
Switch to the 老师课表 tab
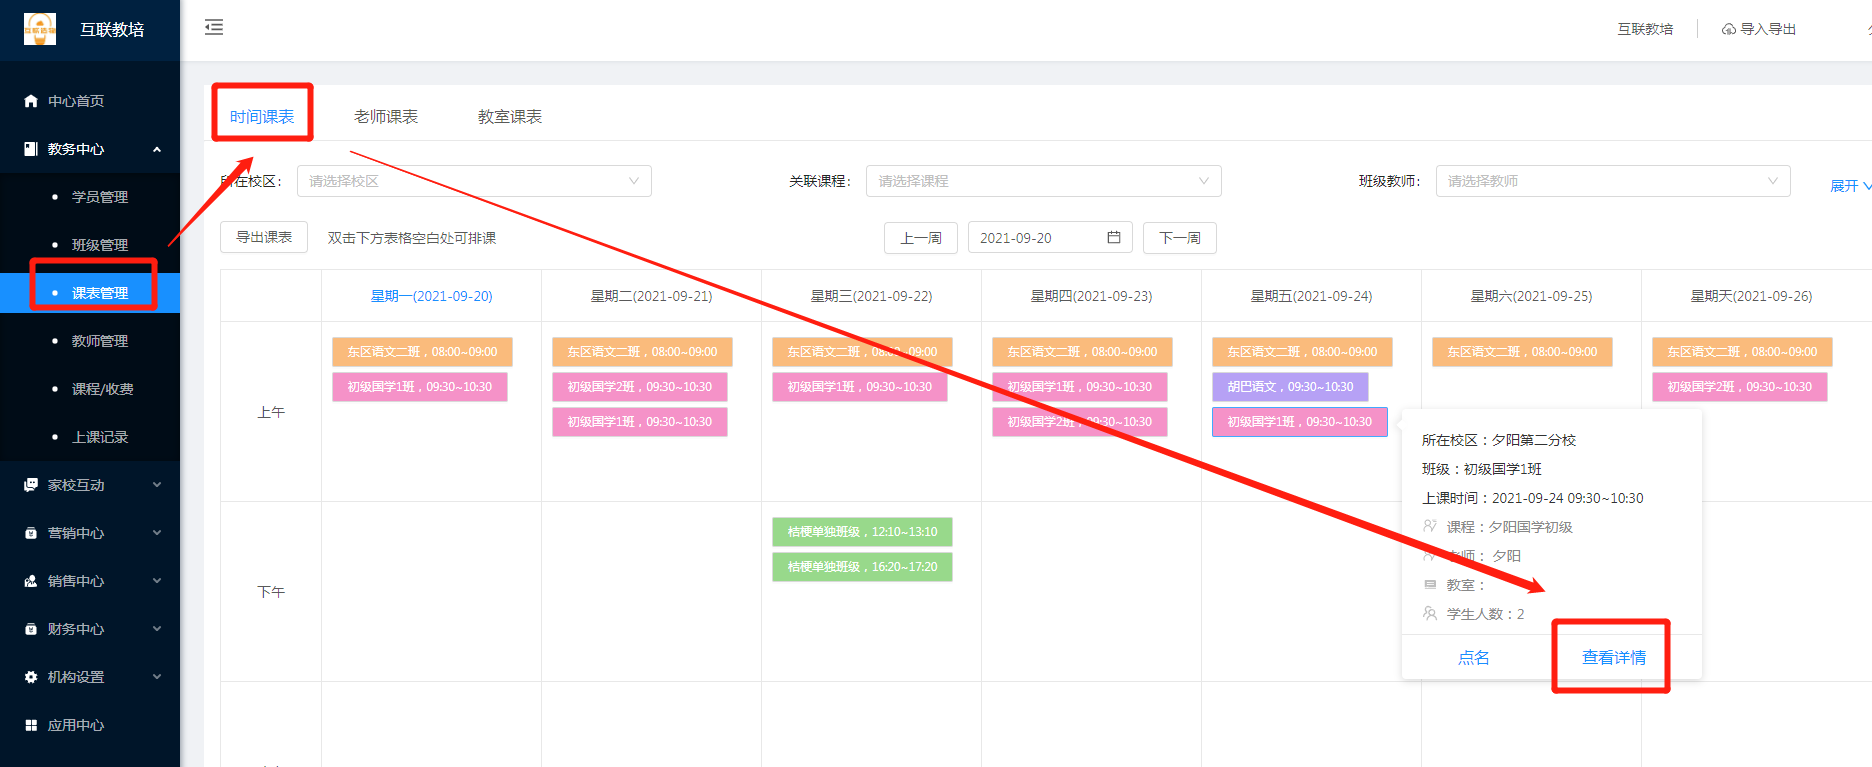386,117
